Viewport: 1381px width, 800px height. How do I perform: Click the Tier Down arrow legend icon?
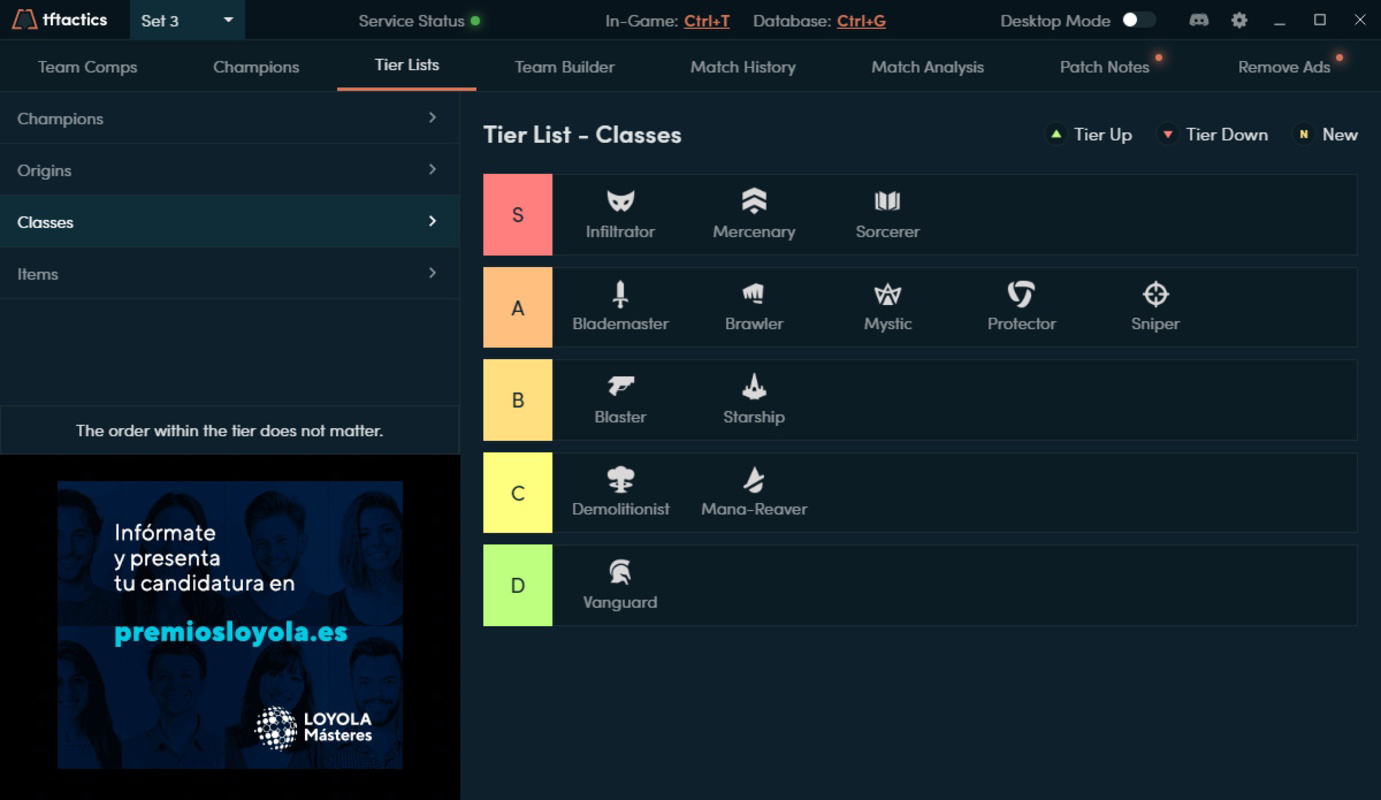1167,134
